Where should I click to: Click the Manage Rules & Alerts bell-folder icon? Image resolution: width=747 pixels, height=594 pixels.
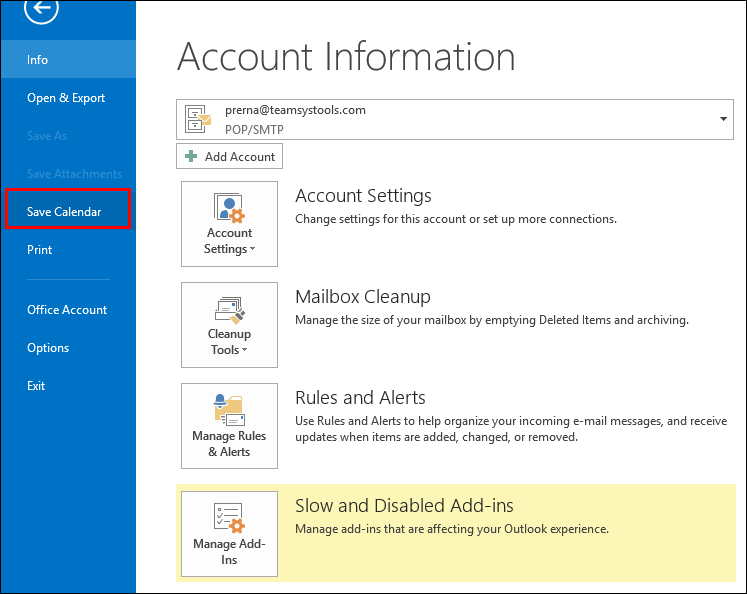(x=229, y=410)
